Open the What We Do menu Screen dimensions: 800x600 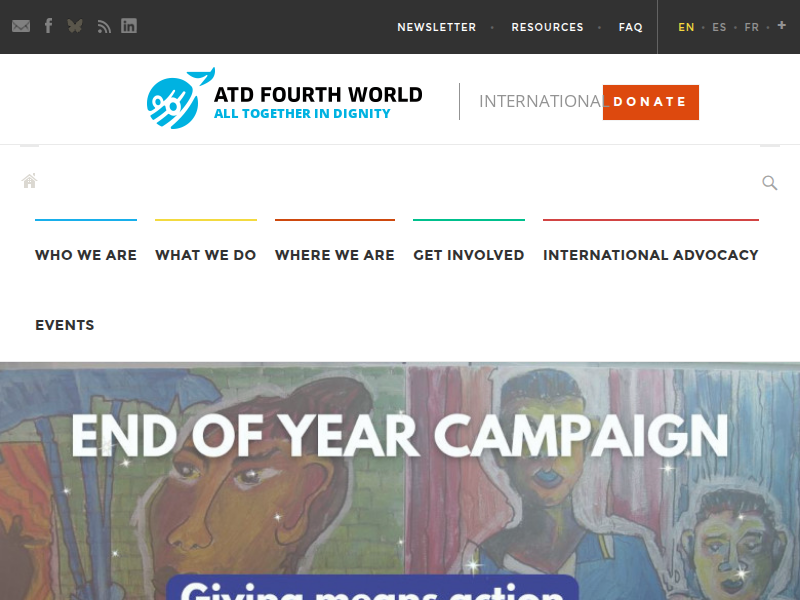(x=206, y=255)
